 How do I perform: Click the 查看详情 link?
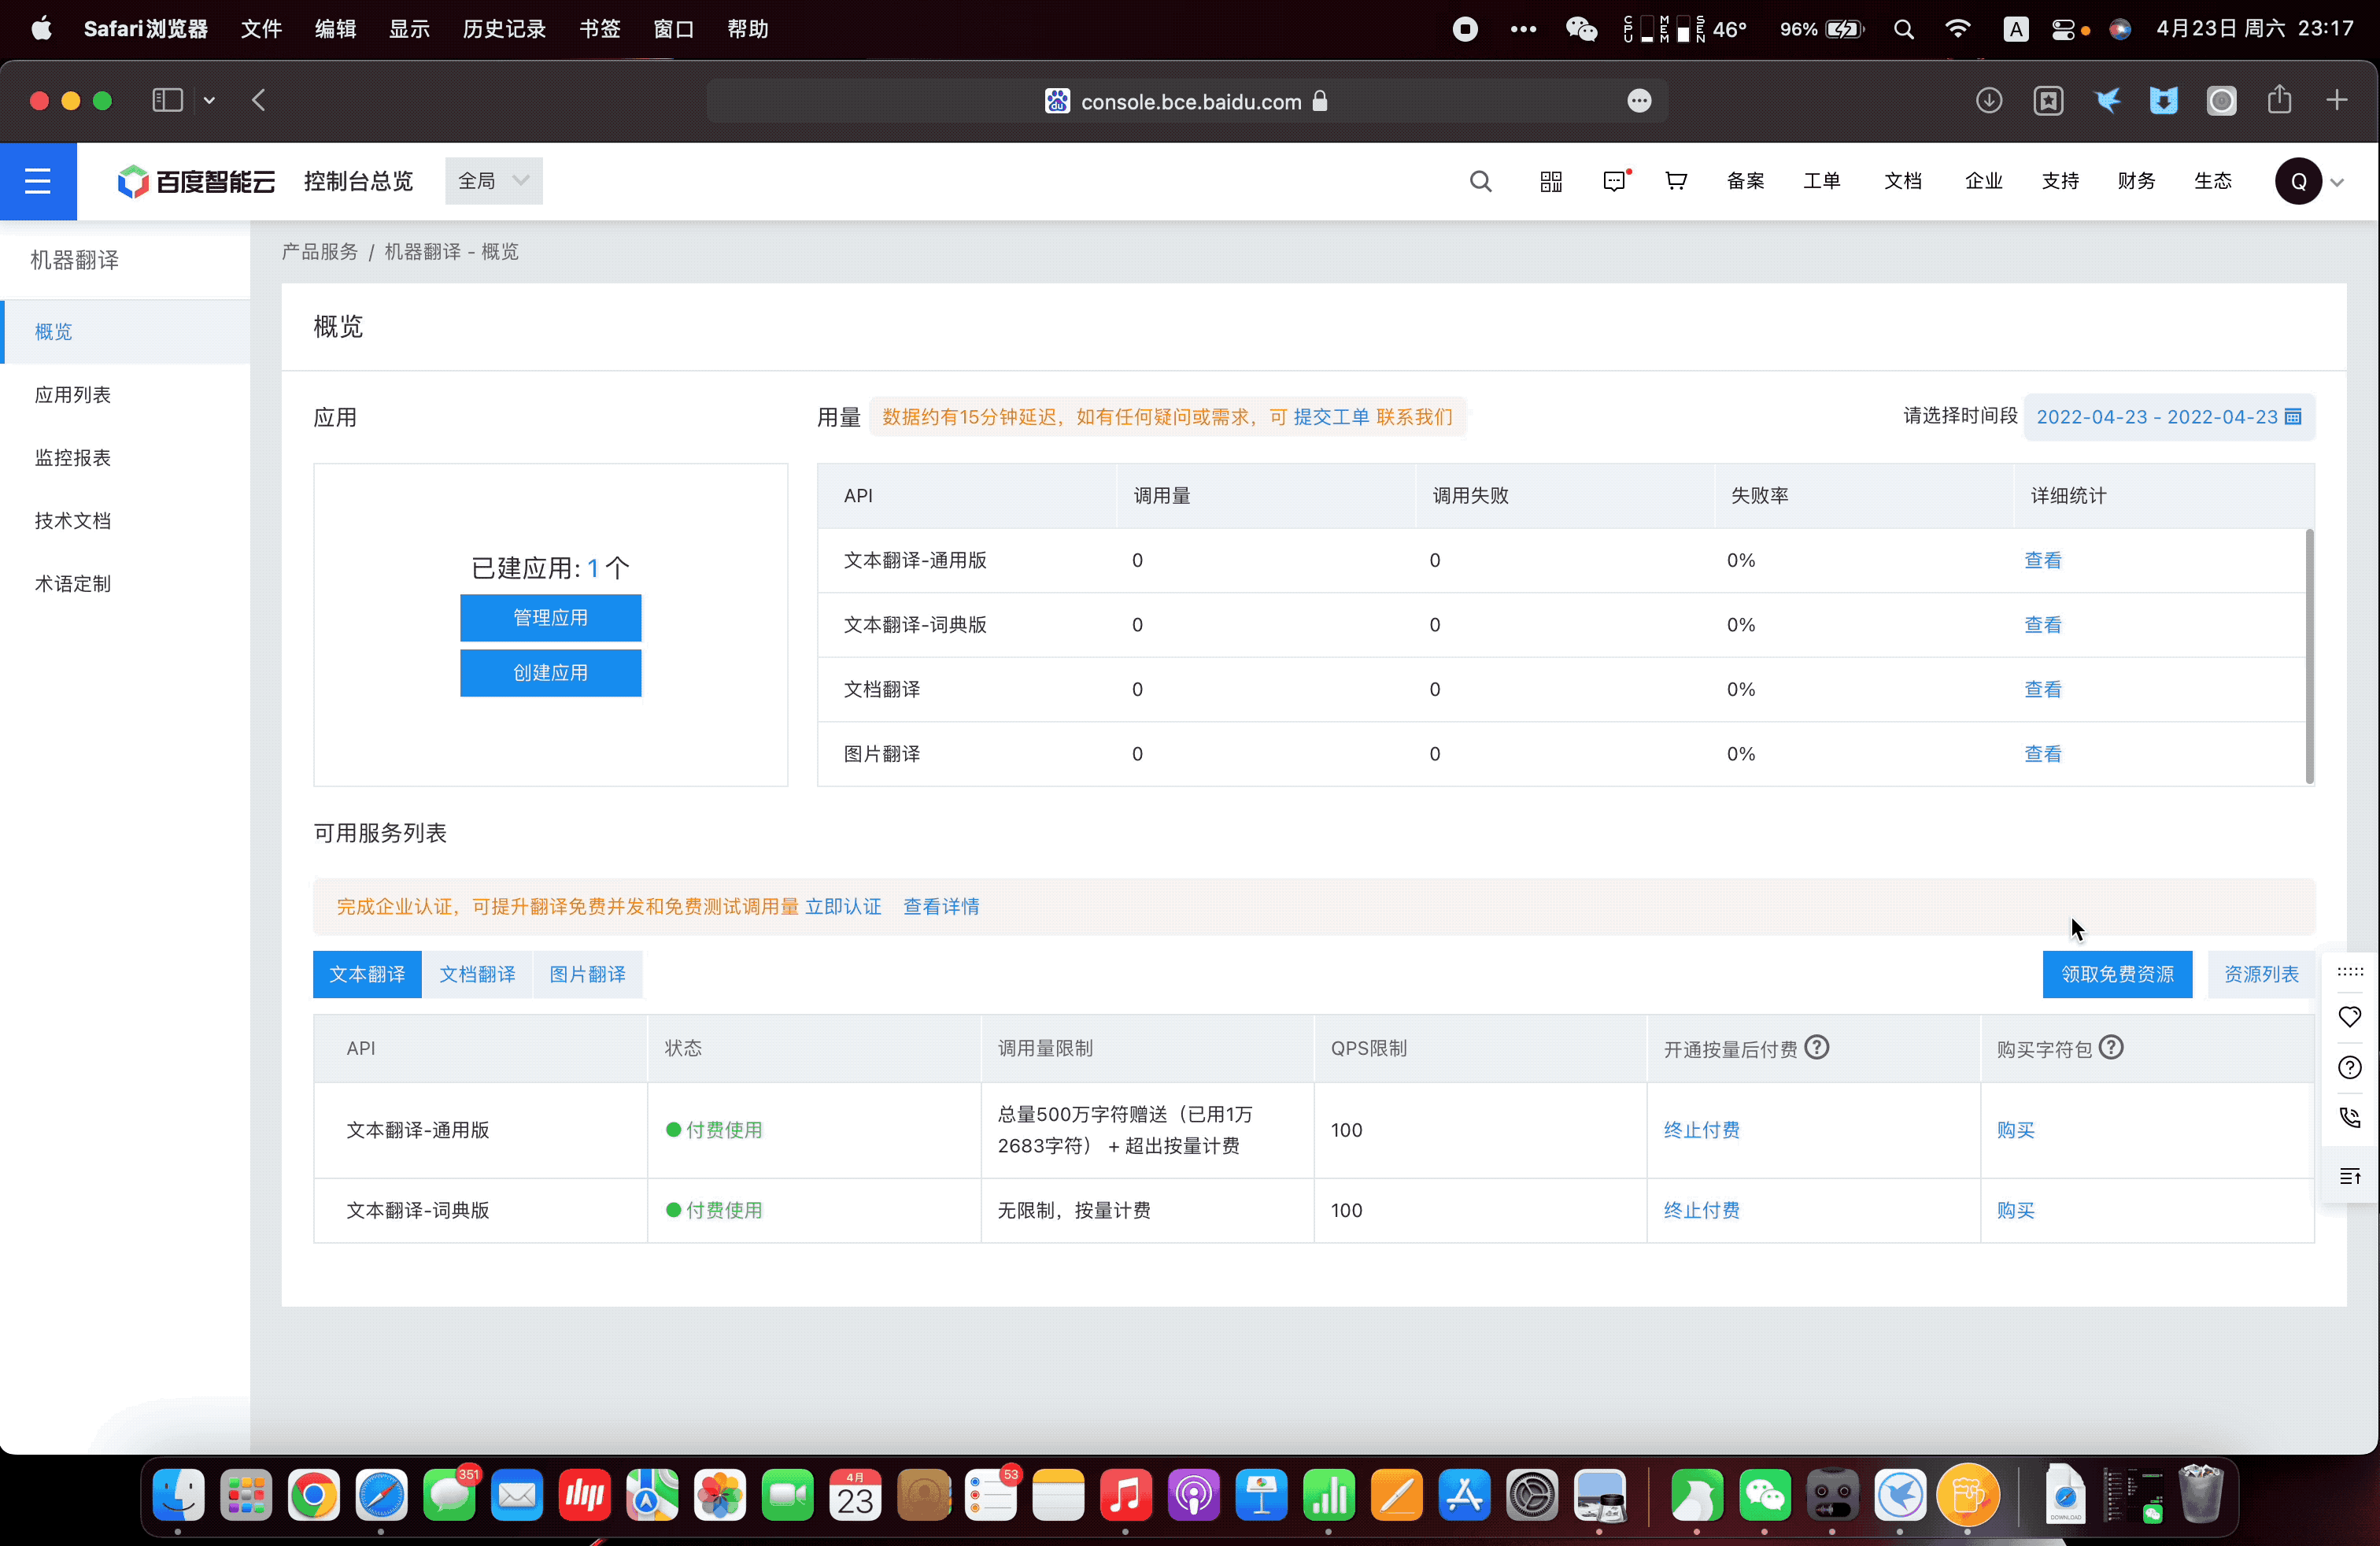tap(941, 906)
